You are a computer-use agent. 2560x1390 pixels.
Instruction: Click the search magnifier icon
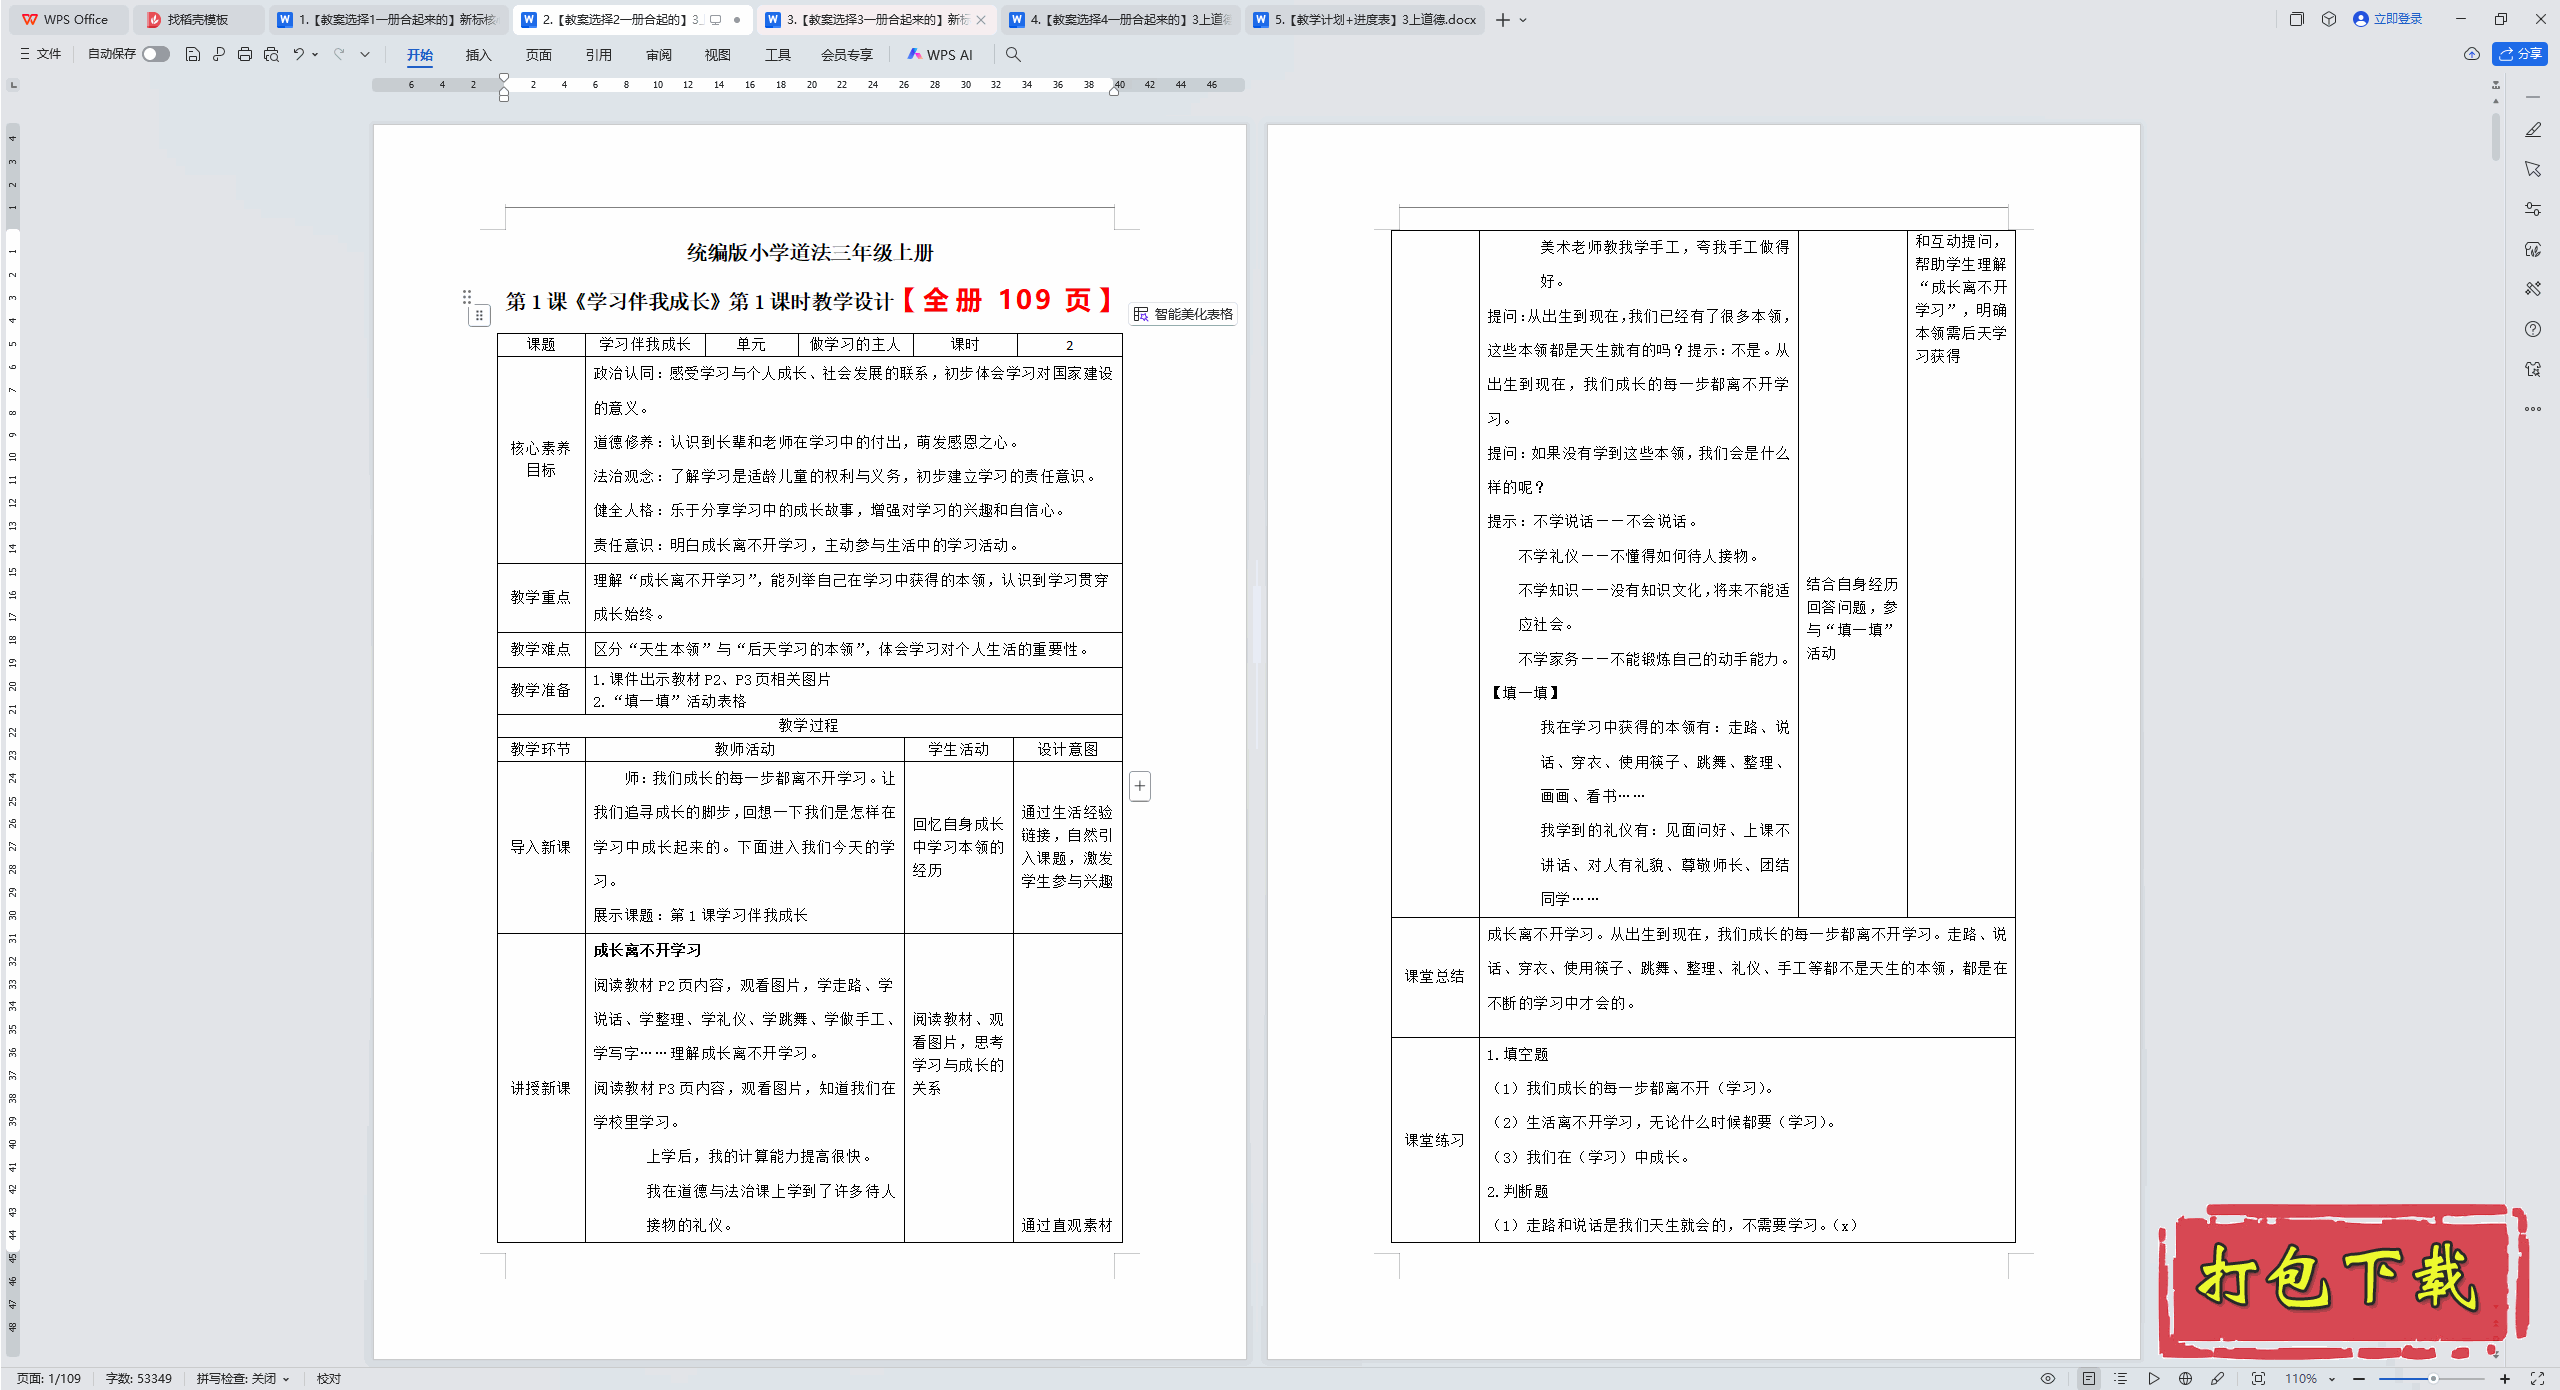[1013, 54]
